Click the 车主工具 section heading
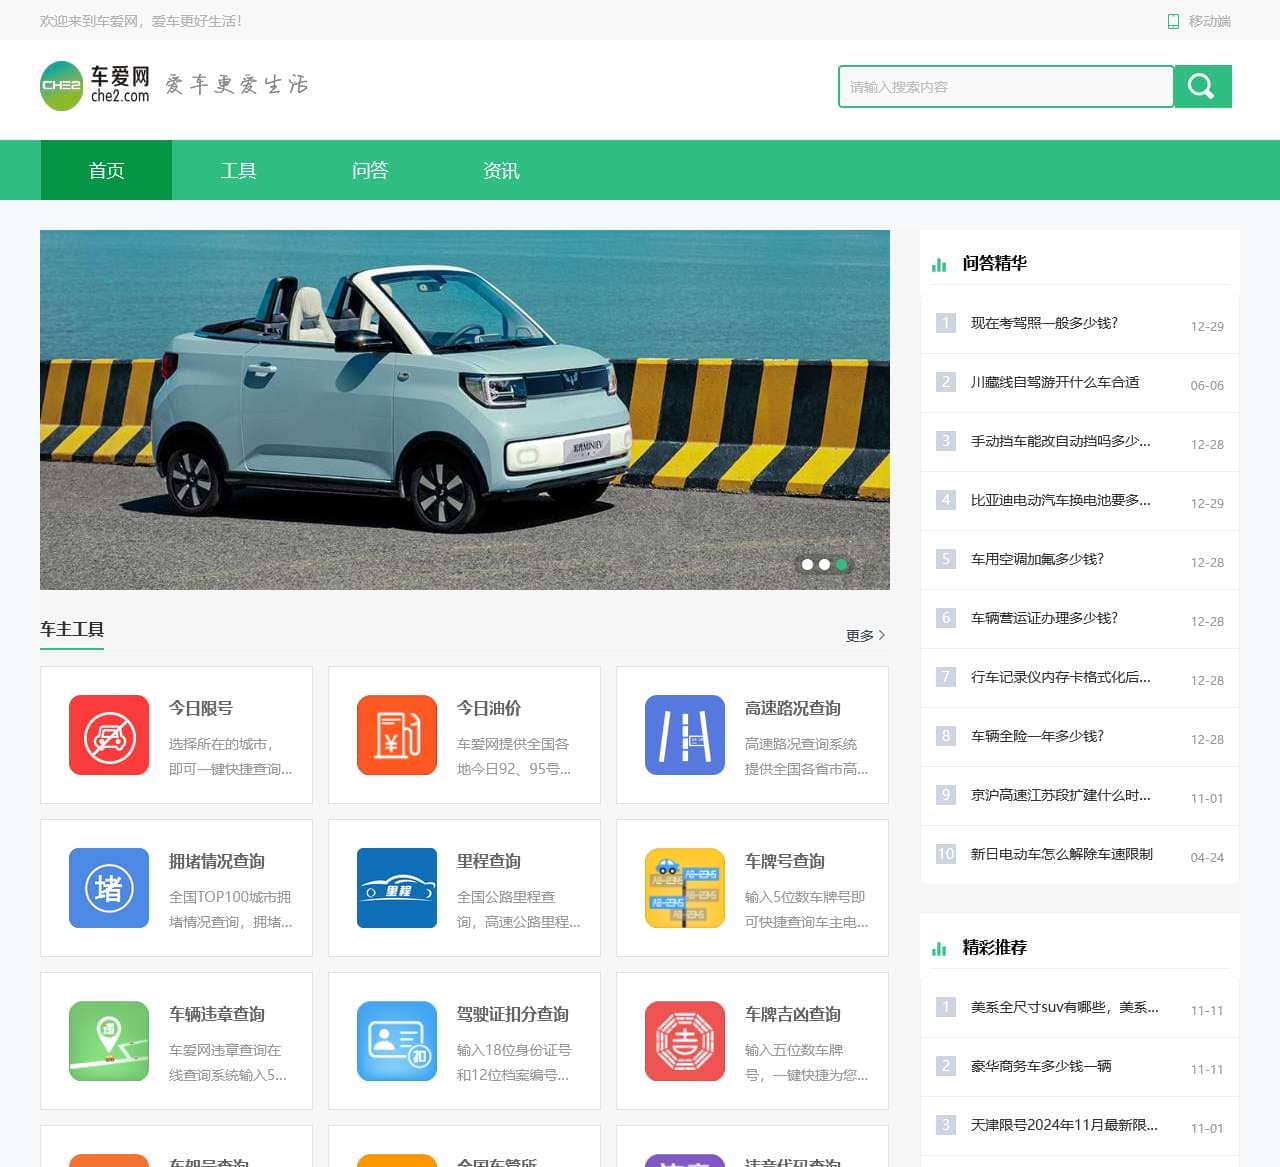1280x1167 pixels. [72, 629]
